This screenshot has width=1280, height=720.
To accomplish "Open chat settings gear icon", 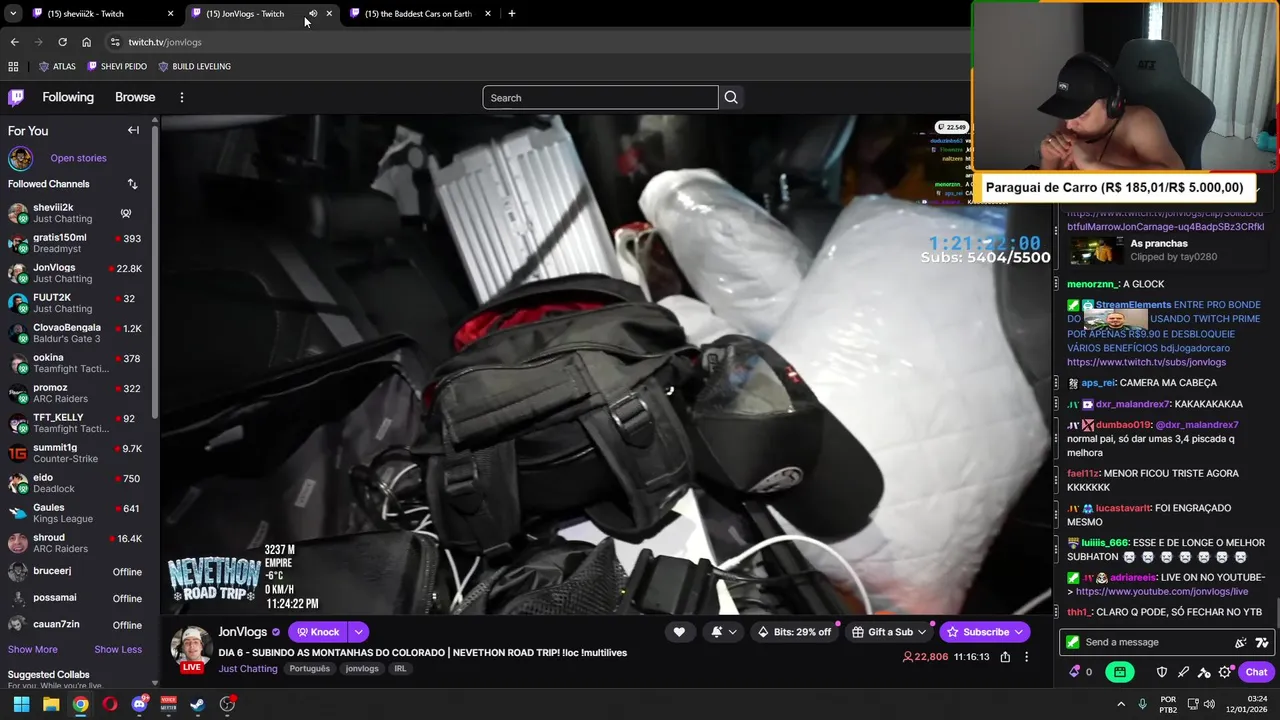I will click(1225, 672).
